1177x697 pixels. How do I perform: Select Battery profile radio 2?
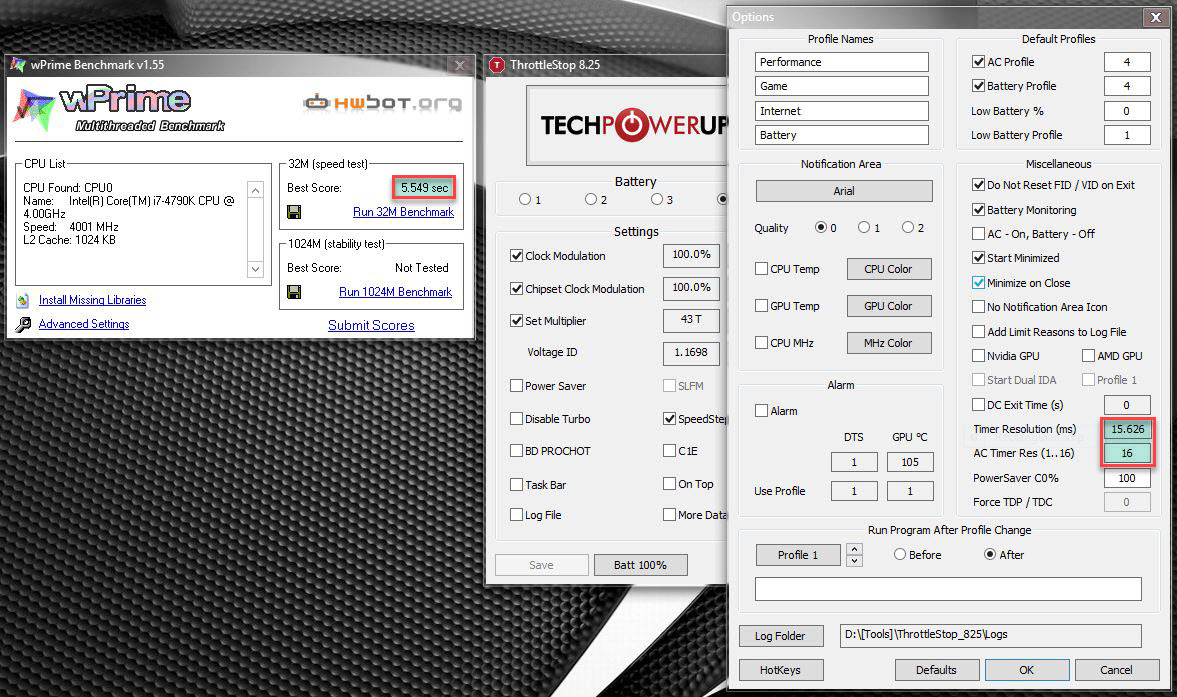591,200
